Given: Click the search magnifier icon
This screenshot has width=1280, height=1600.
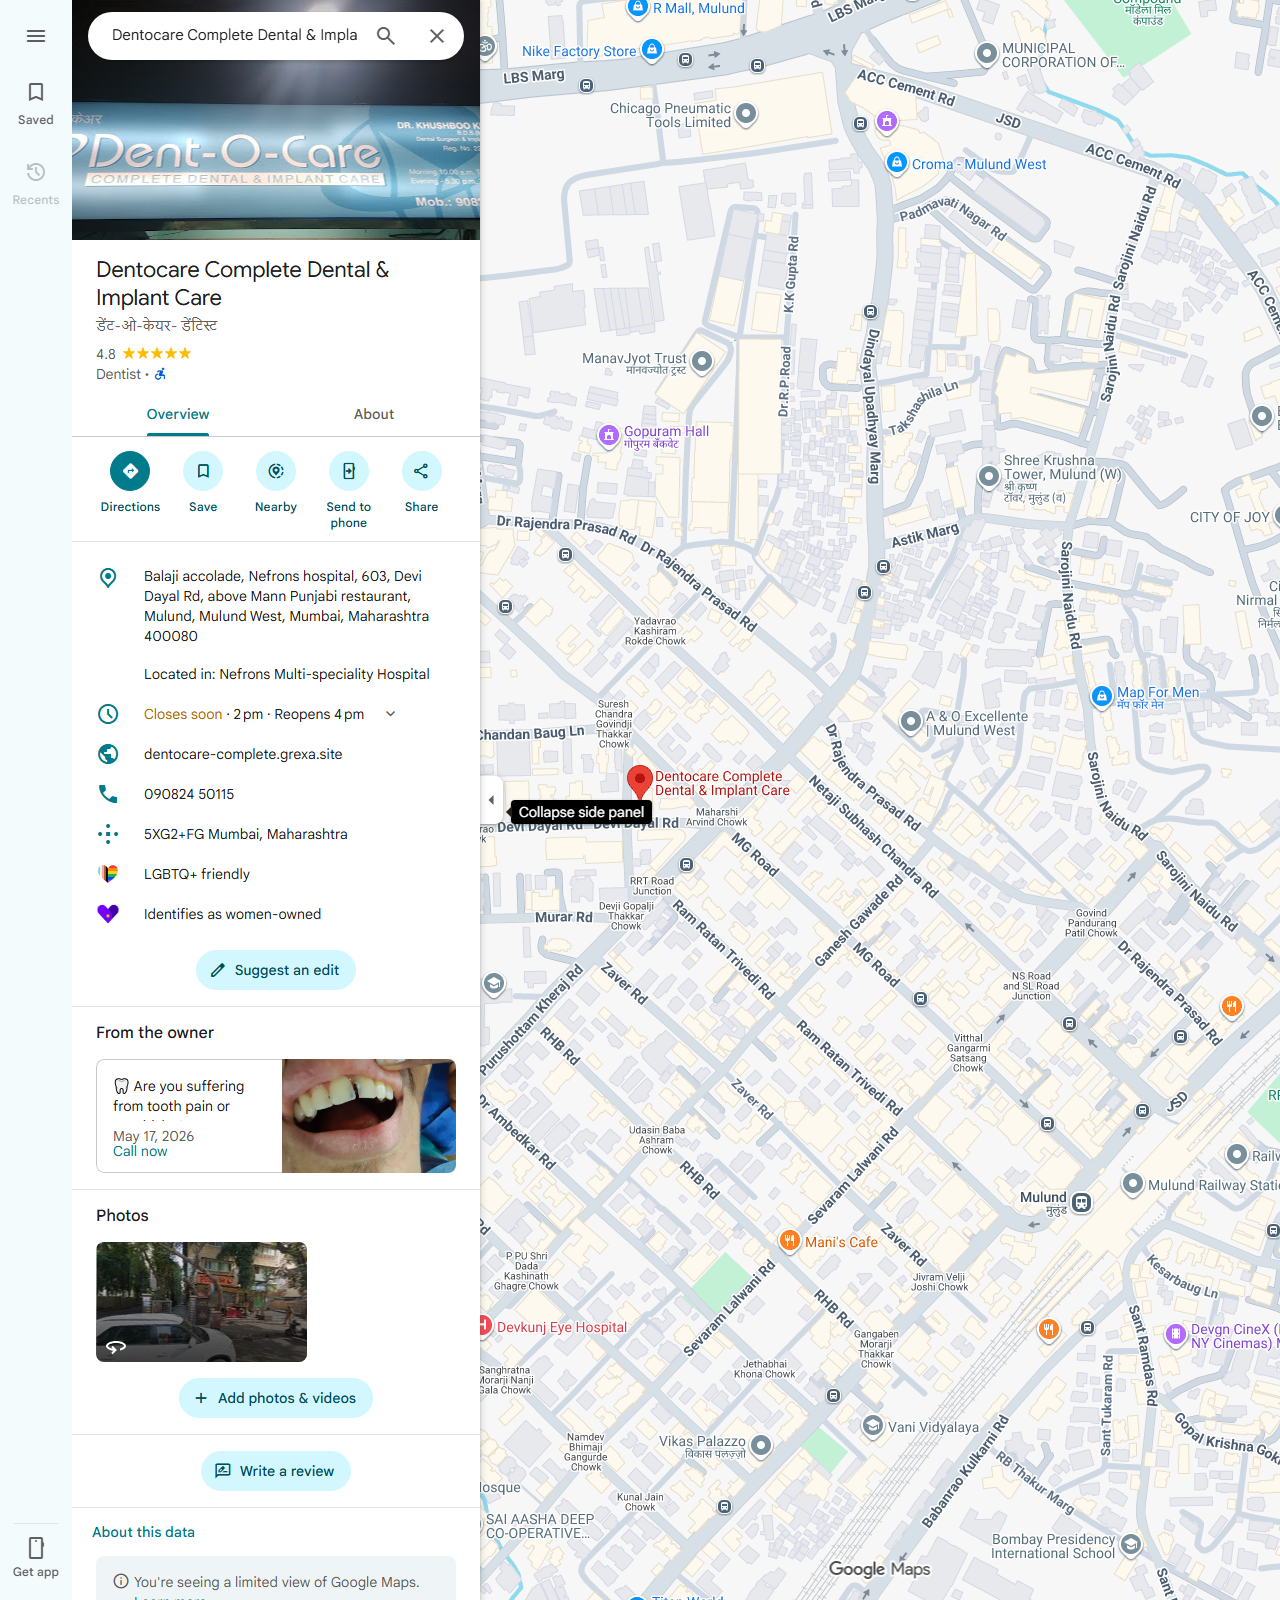Looking at the screenshot, I should pos(386,36).
